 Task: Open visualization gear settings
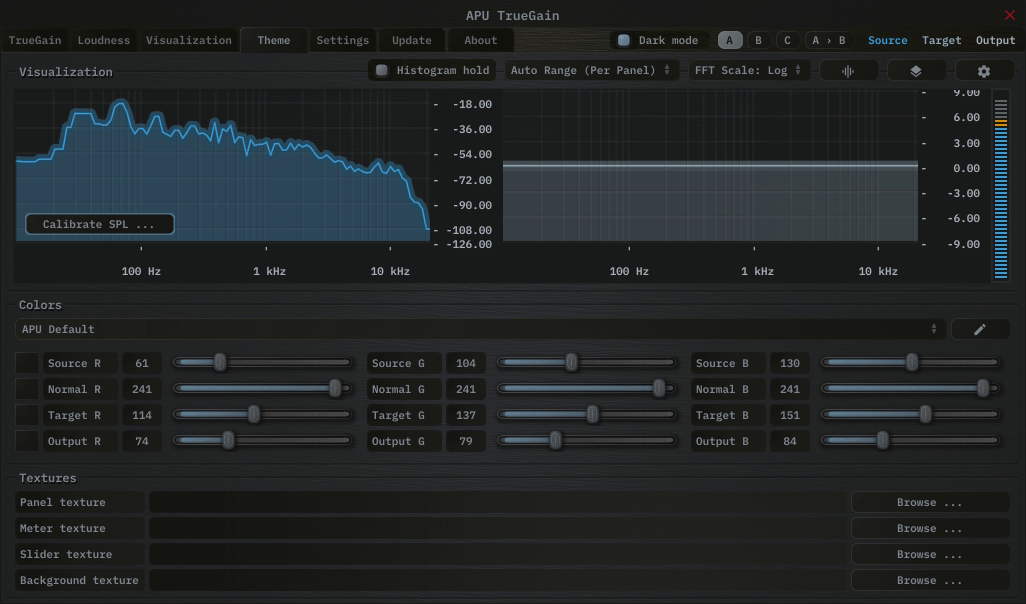[x=984, y=71]
